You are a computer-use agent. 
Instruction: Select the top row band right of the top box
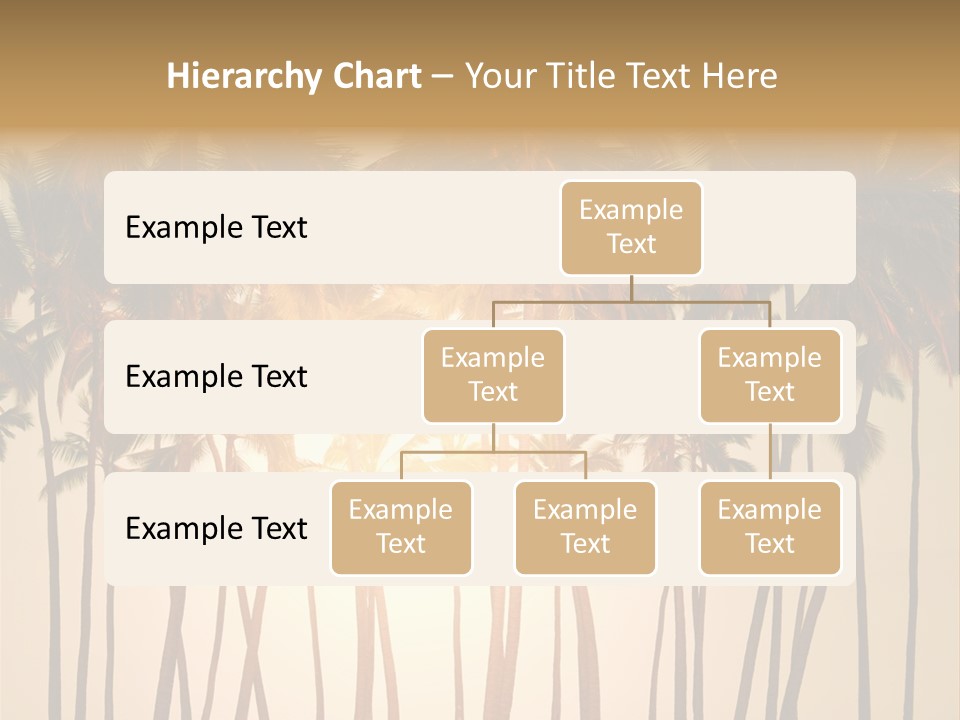click(x=780, y=227)
